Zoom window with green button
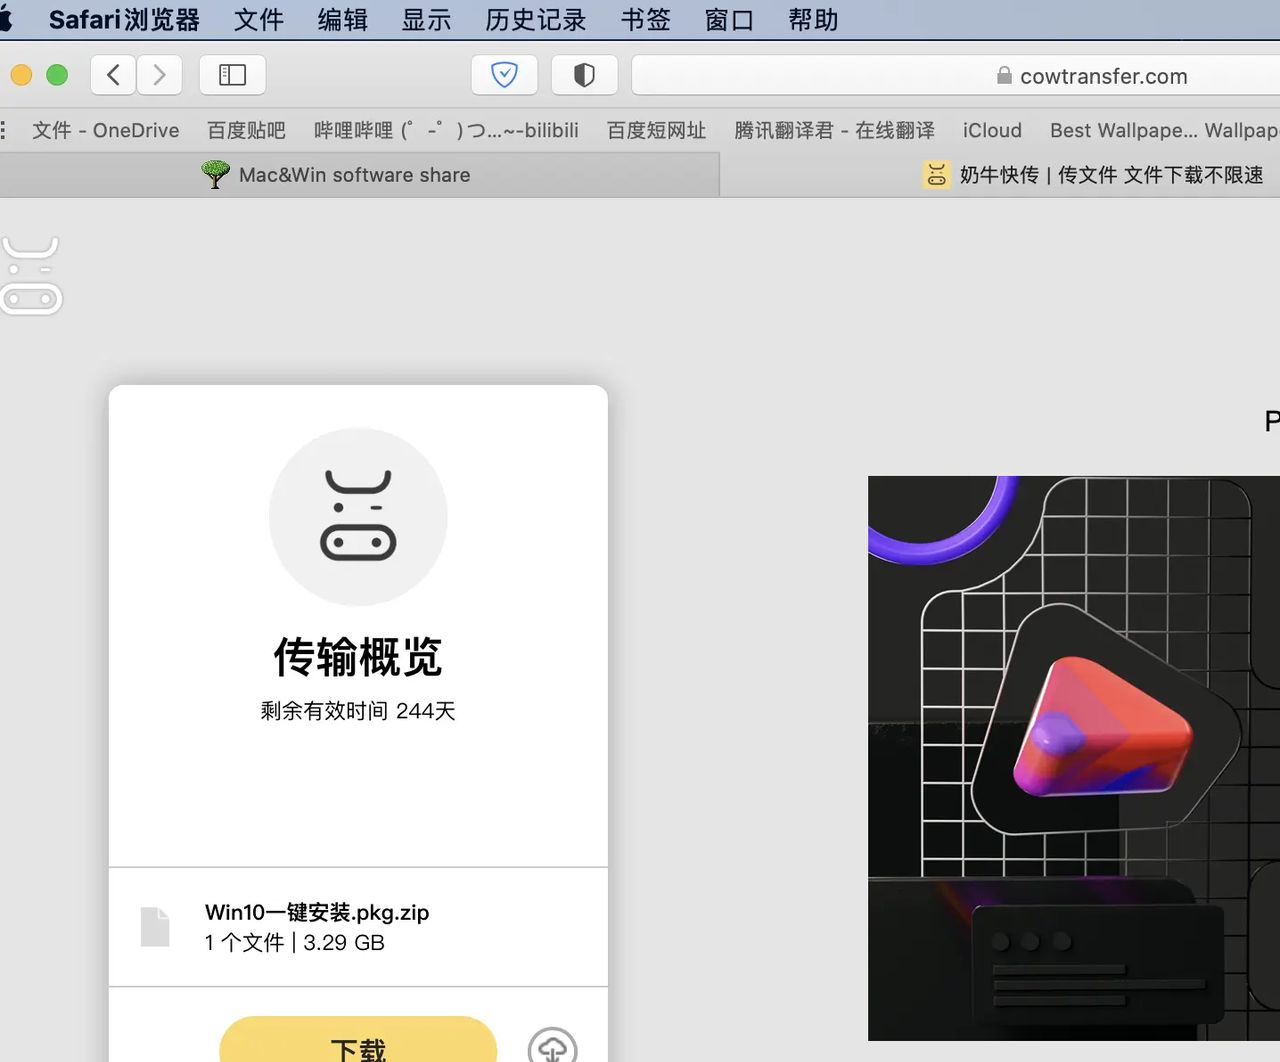Screen dimensions: 1280x1062 pos(57,75)
